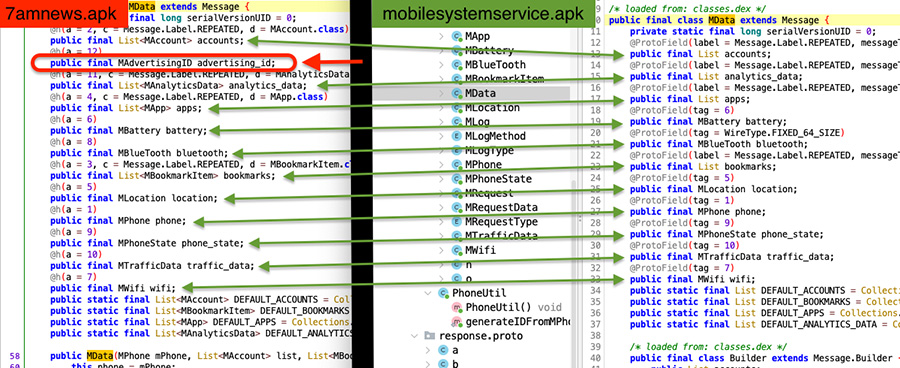Select MRequestType in the class tree
The height and width of the screenshot is (368, 900).
click(502, 222)
